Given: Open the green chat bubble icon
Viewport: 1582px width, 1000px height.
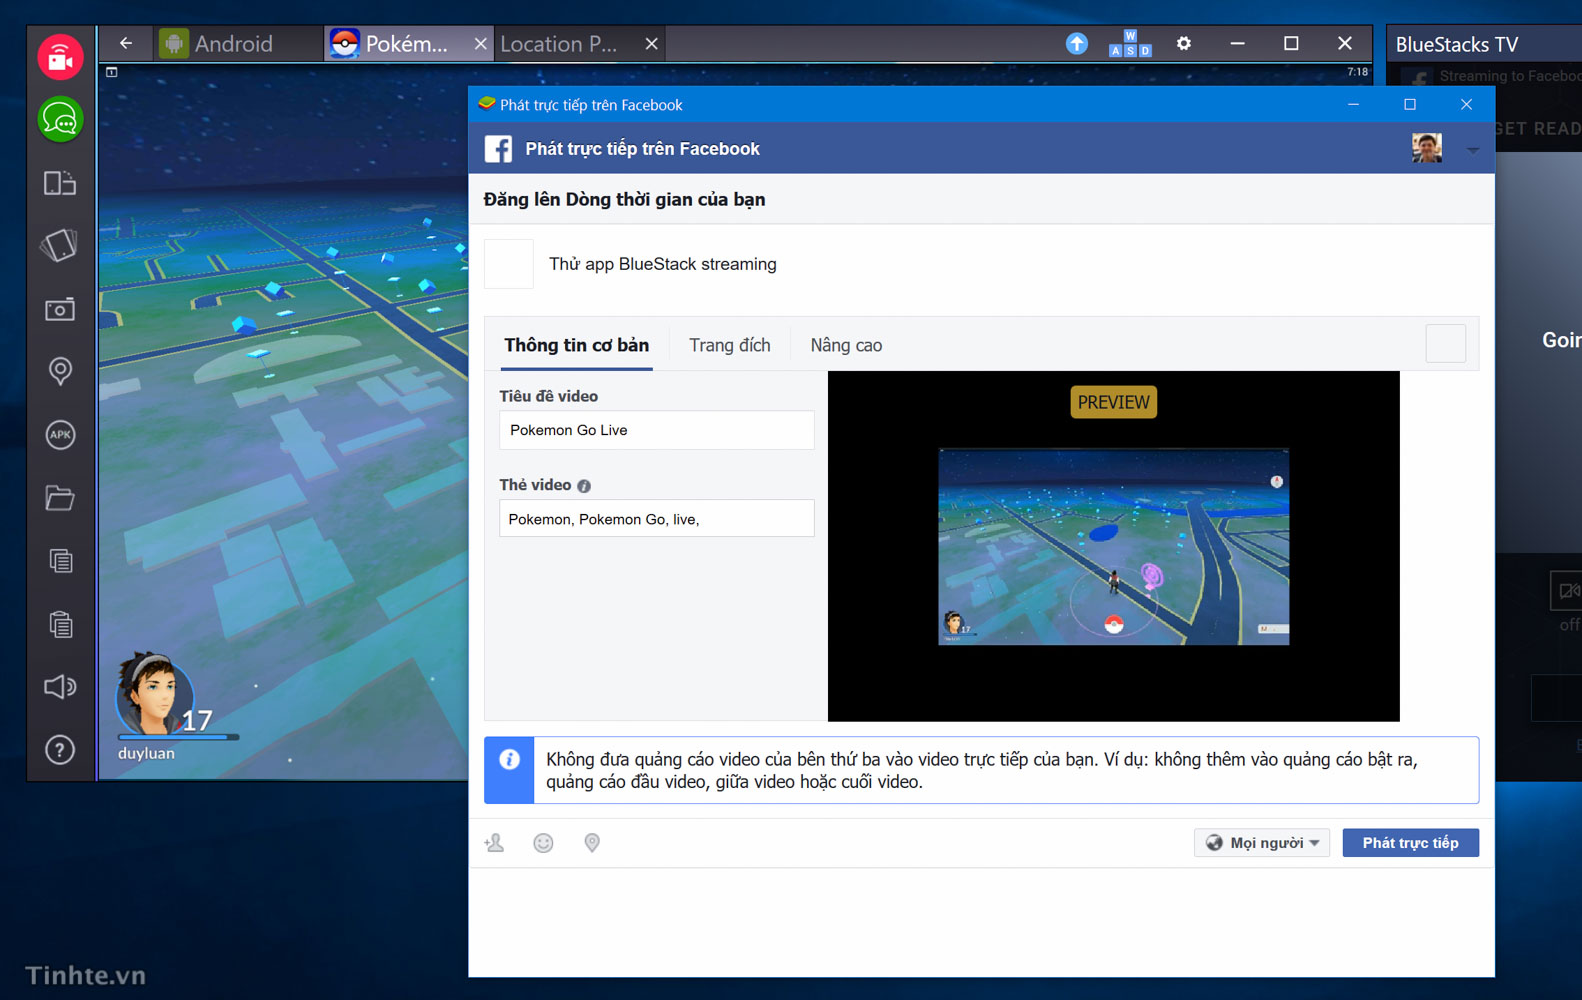Looking at the screenshot, I should (60, 120).
